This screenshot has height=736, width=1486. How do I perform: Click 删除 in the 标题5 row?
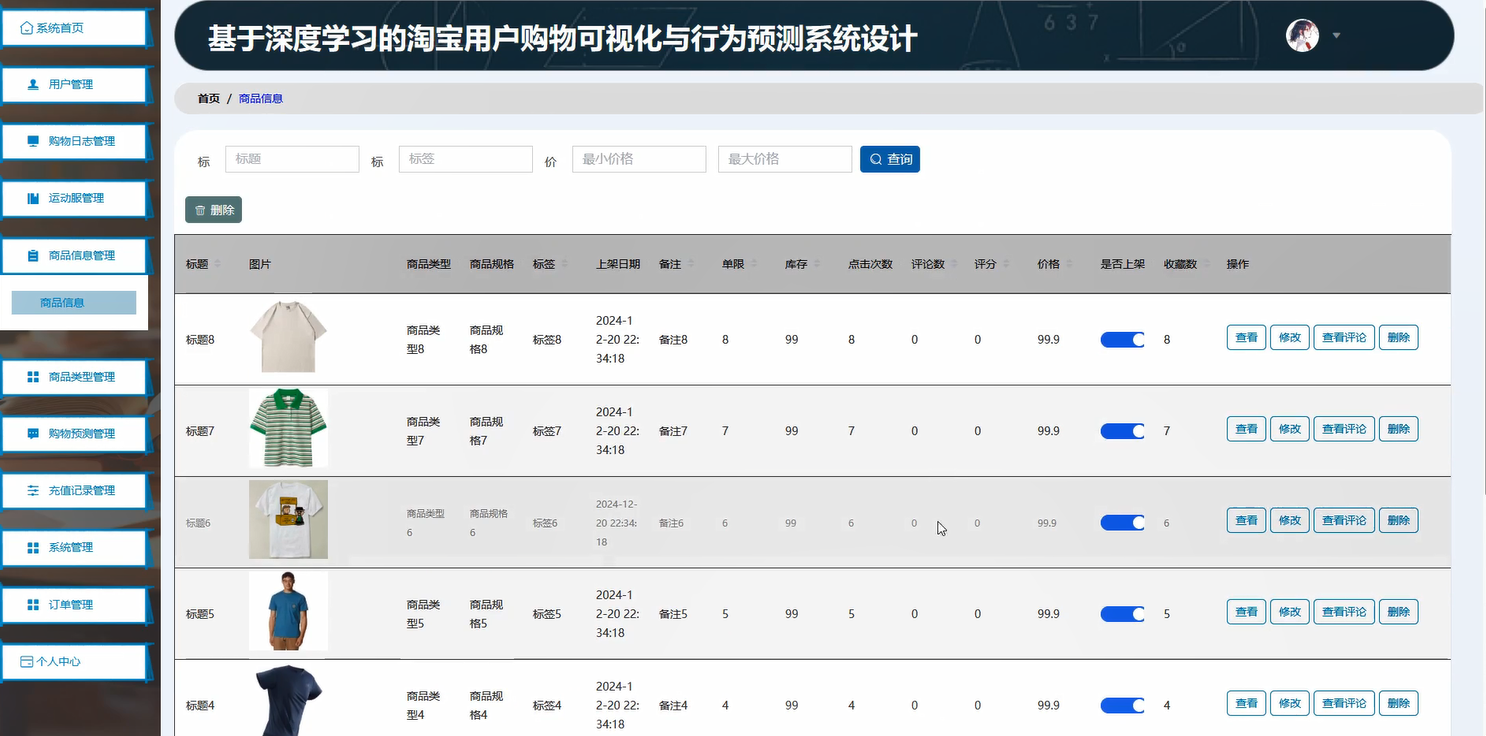pos(1398,612)
